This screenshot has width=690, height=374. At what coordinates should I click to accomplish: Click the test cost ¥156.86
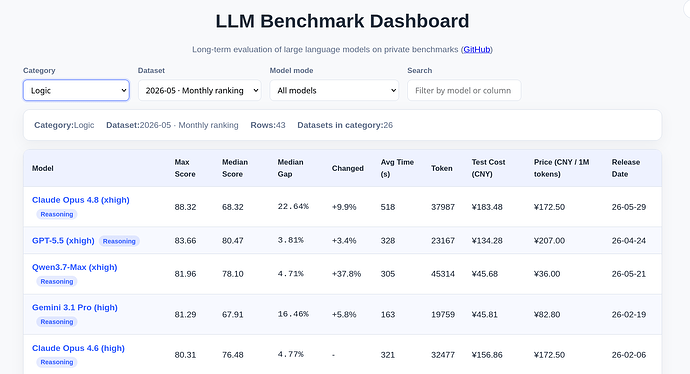point(487,355)
